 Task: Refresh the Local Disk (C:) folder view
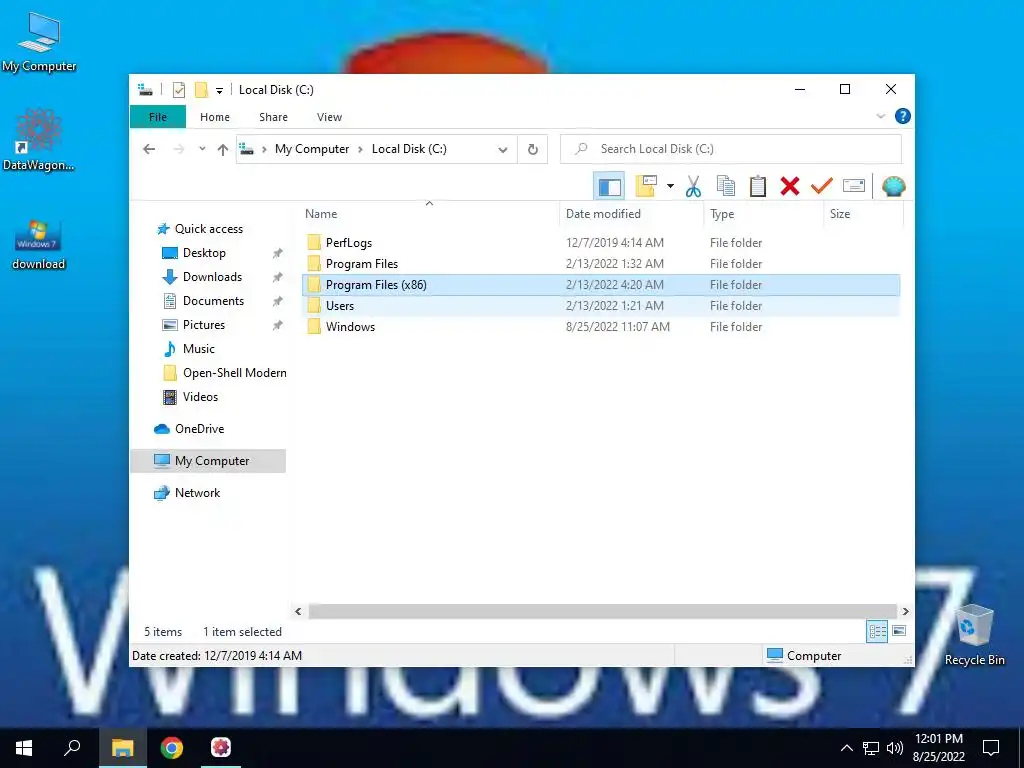click(x=533, y=150)
